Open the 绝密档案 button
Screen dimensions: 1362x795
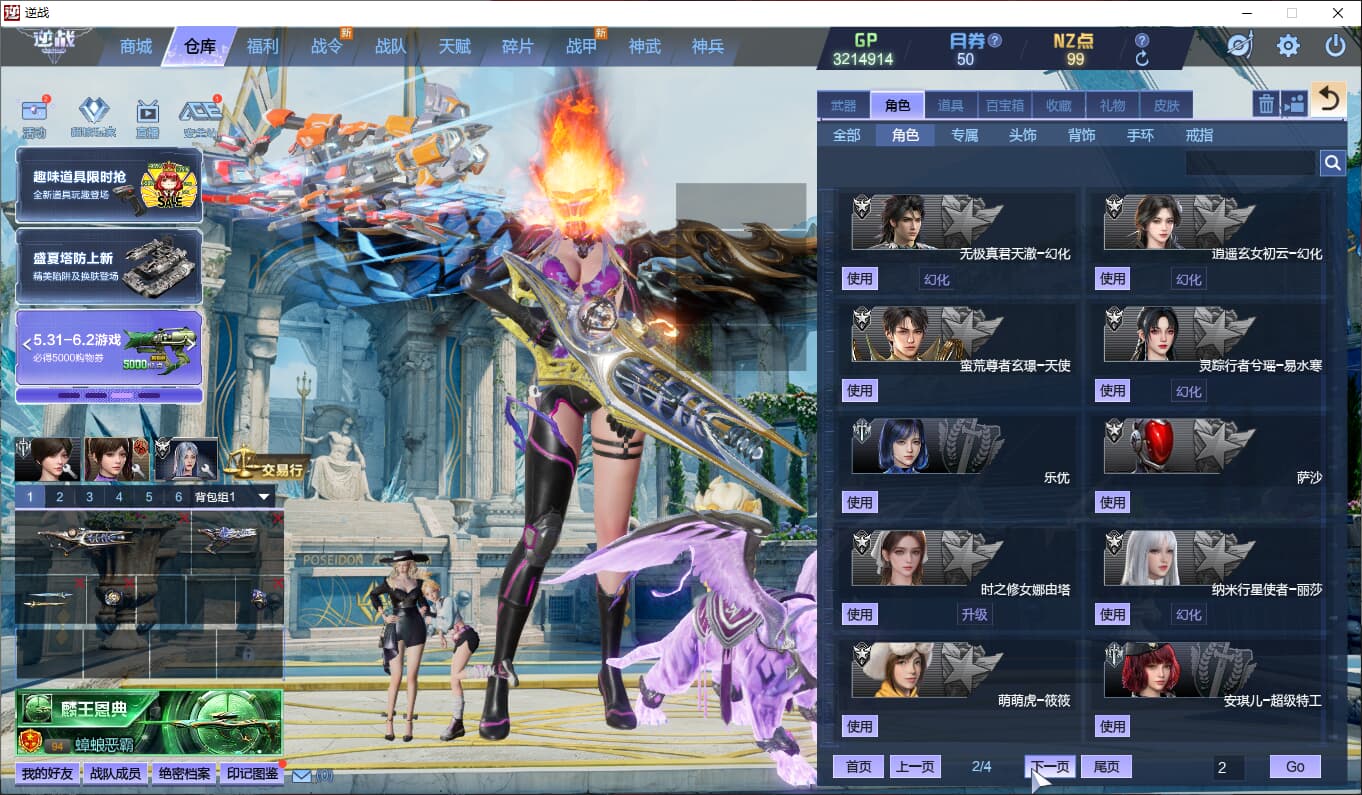click(184, 773)
